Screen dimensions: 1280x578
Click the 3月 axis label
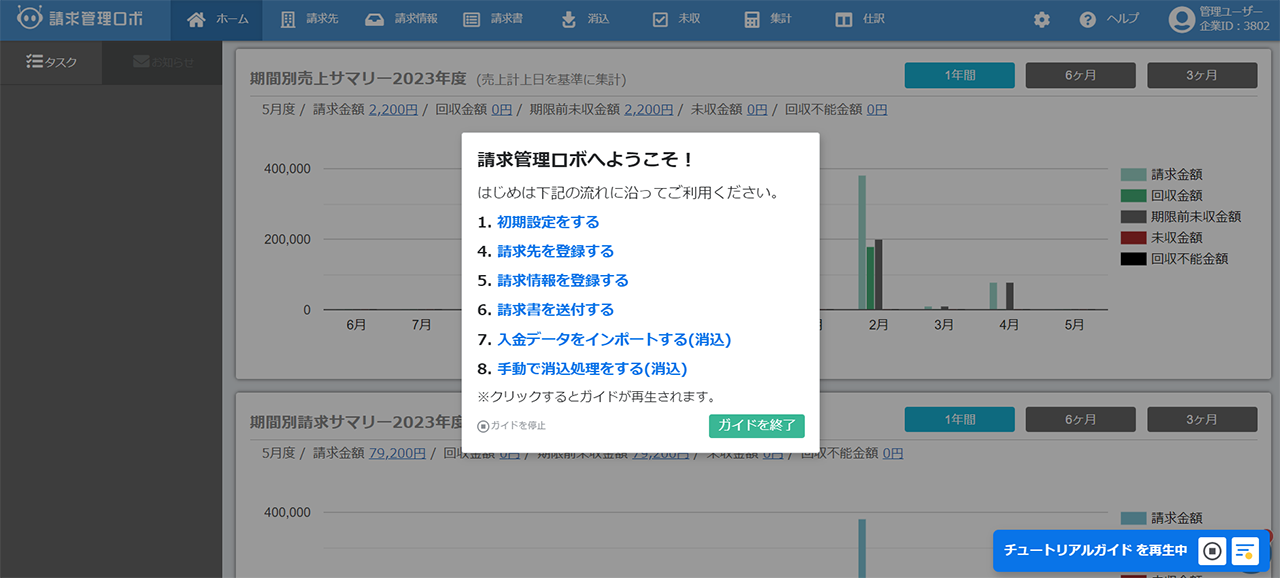pos(944,325)
